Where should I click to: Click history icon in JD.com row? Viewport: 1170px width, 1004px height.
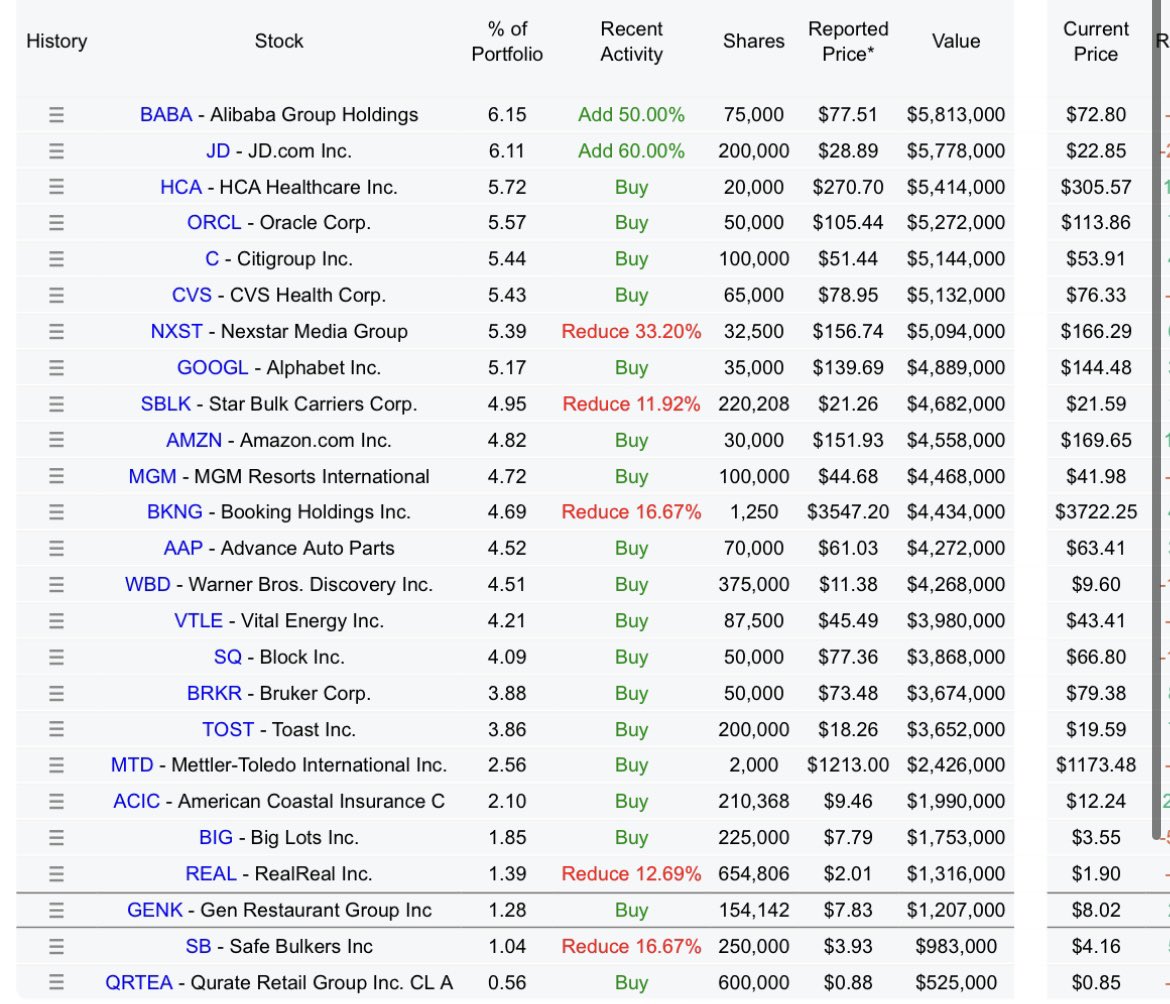point(56,151)
